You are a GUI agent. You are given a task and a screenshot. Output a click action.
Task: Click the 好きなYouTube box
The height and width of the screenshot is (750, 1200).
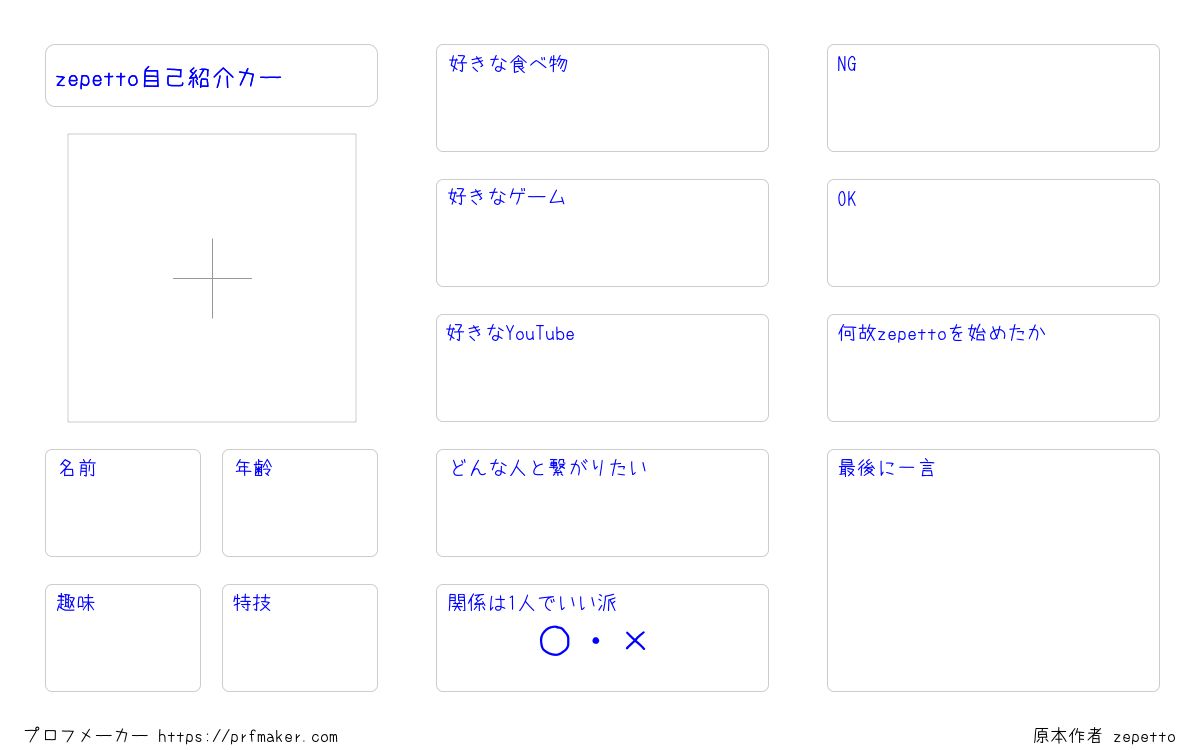coord(602,368)
